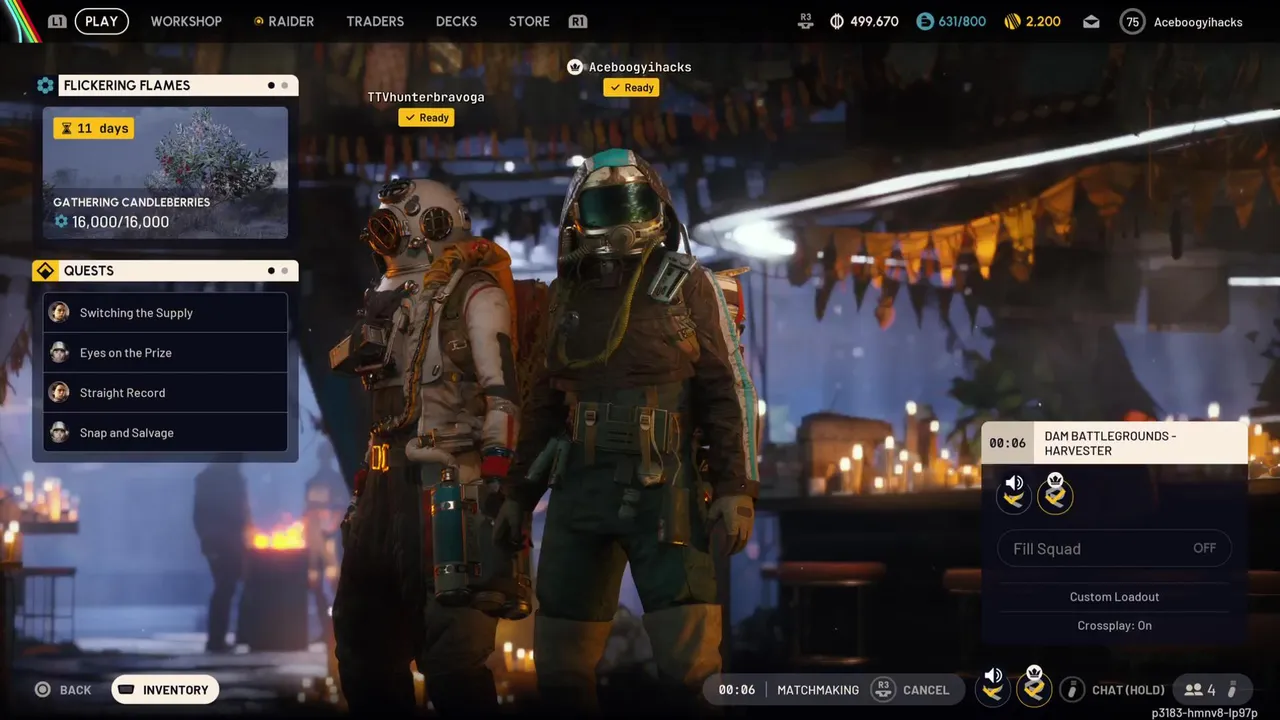Open CHAT (HOLD) option
Viewport: 1280px width, 720px height.
pyautogui.click(x=1128, y=690)
